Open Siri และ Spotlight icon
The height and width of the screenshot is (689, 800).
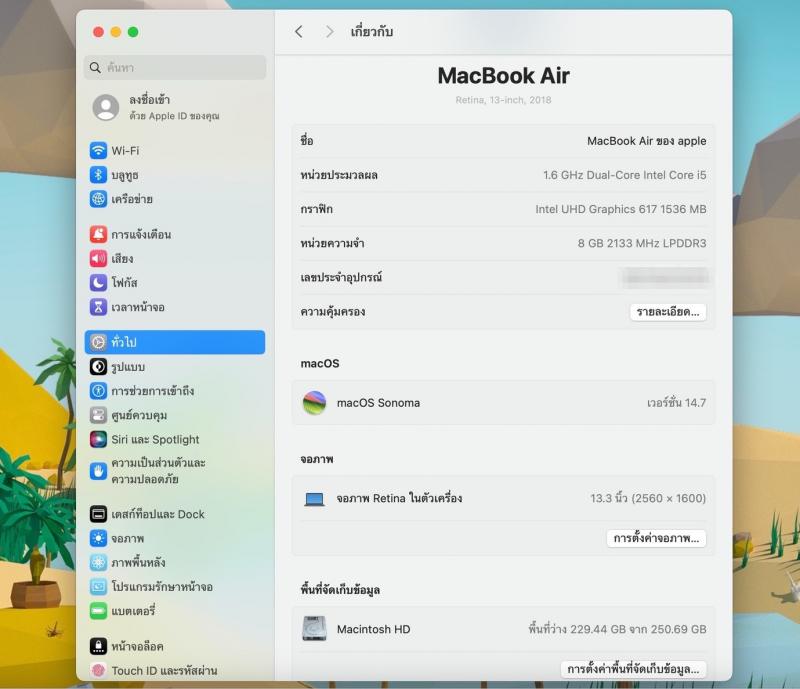[x=98, y=439]
